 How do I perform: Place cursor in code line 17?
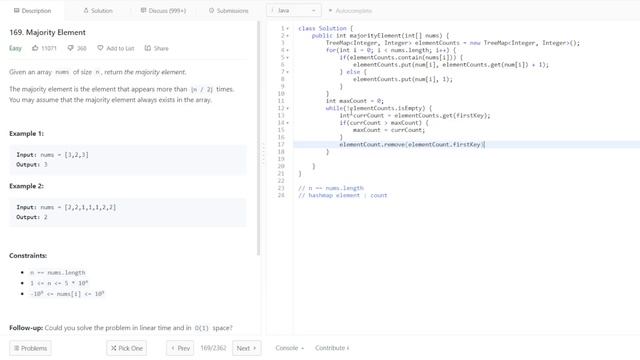[467, 144]
